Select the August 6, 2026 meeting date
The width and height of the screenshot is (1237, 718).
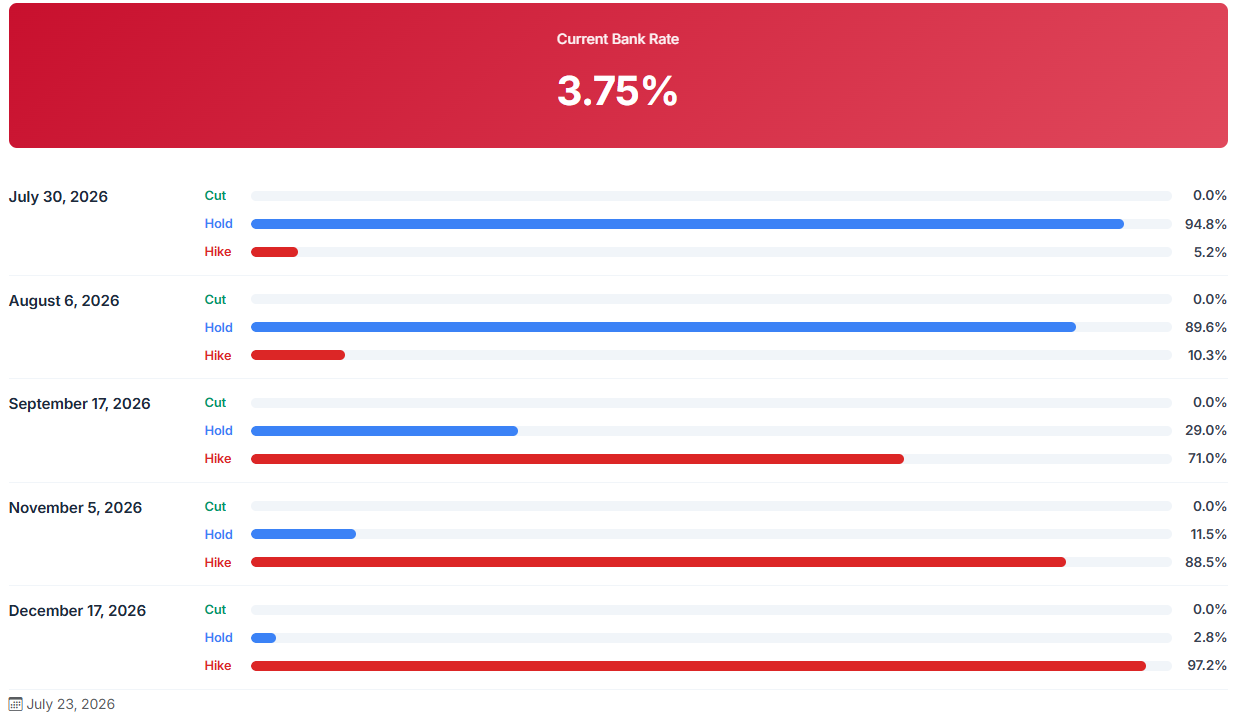click(64, 301)
